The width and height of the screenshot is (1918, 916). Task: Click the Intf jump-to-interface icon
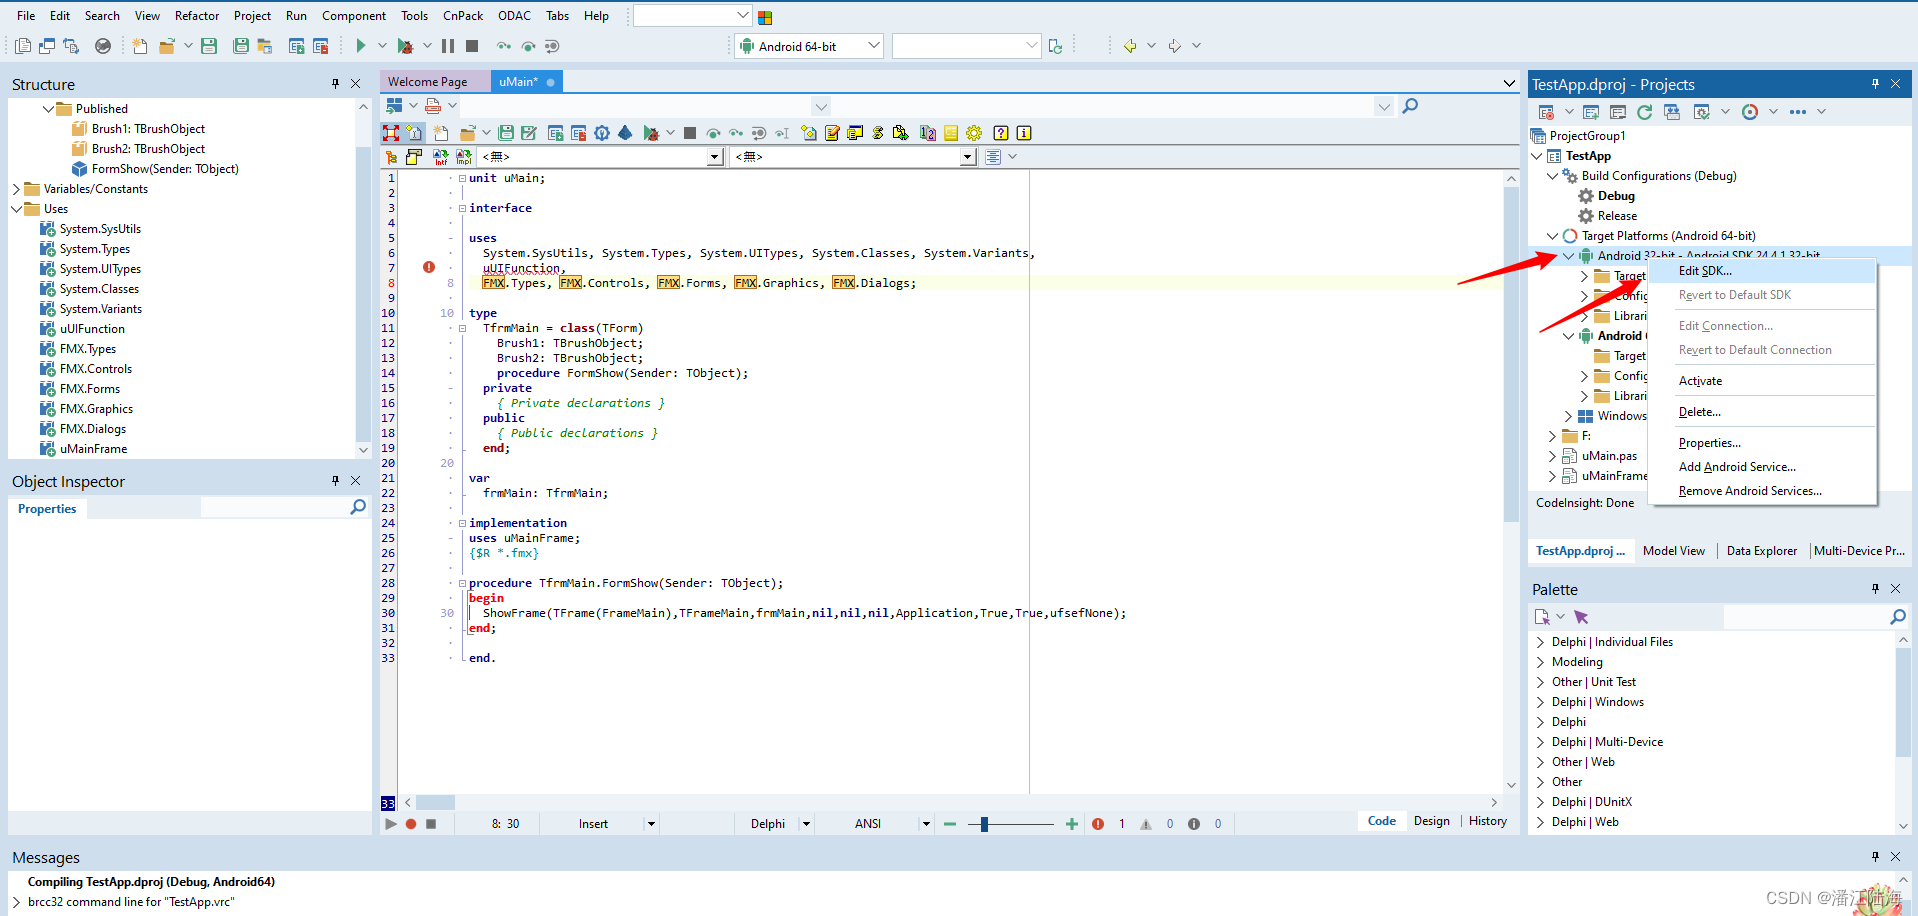[440, 157]
